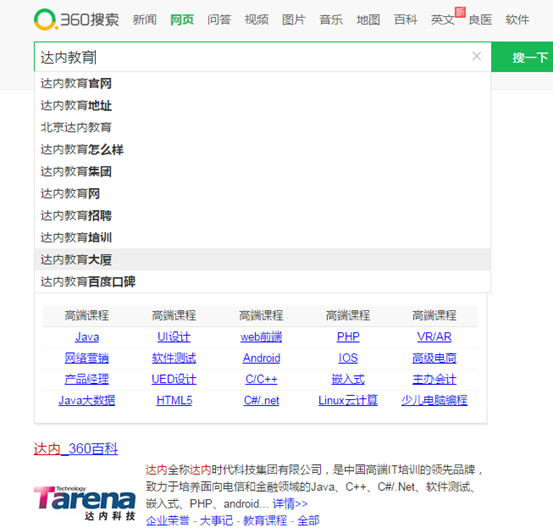Click the 详情>> link
This screenshot has width=553, height=528.
[x=290, y=504]
